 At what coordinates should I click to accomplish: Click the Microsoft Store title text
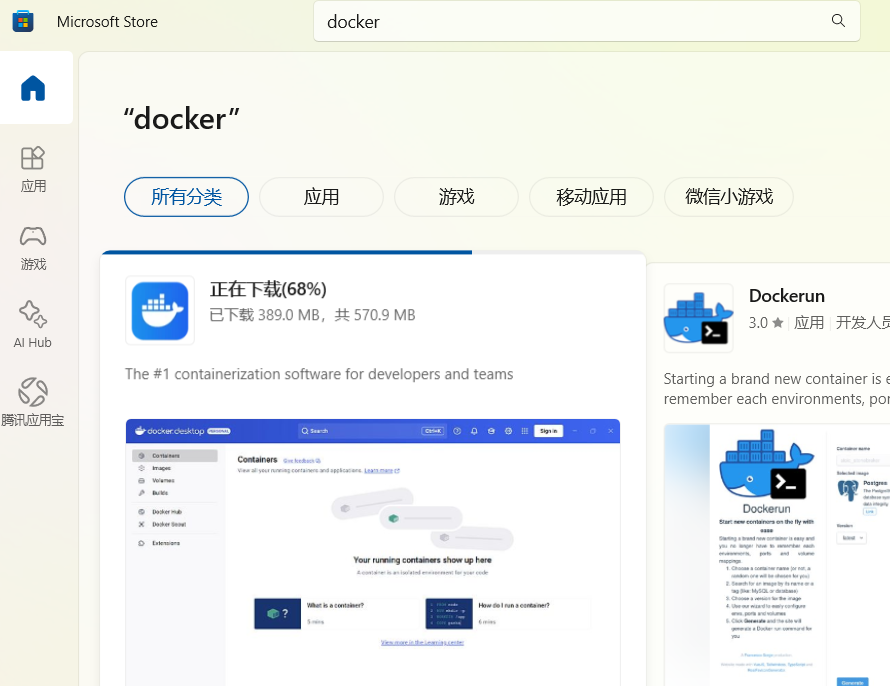107,22
